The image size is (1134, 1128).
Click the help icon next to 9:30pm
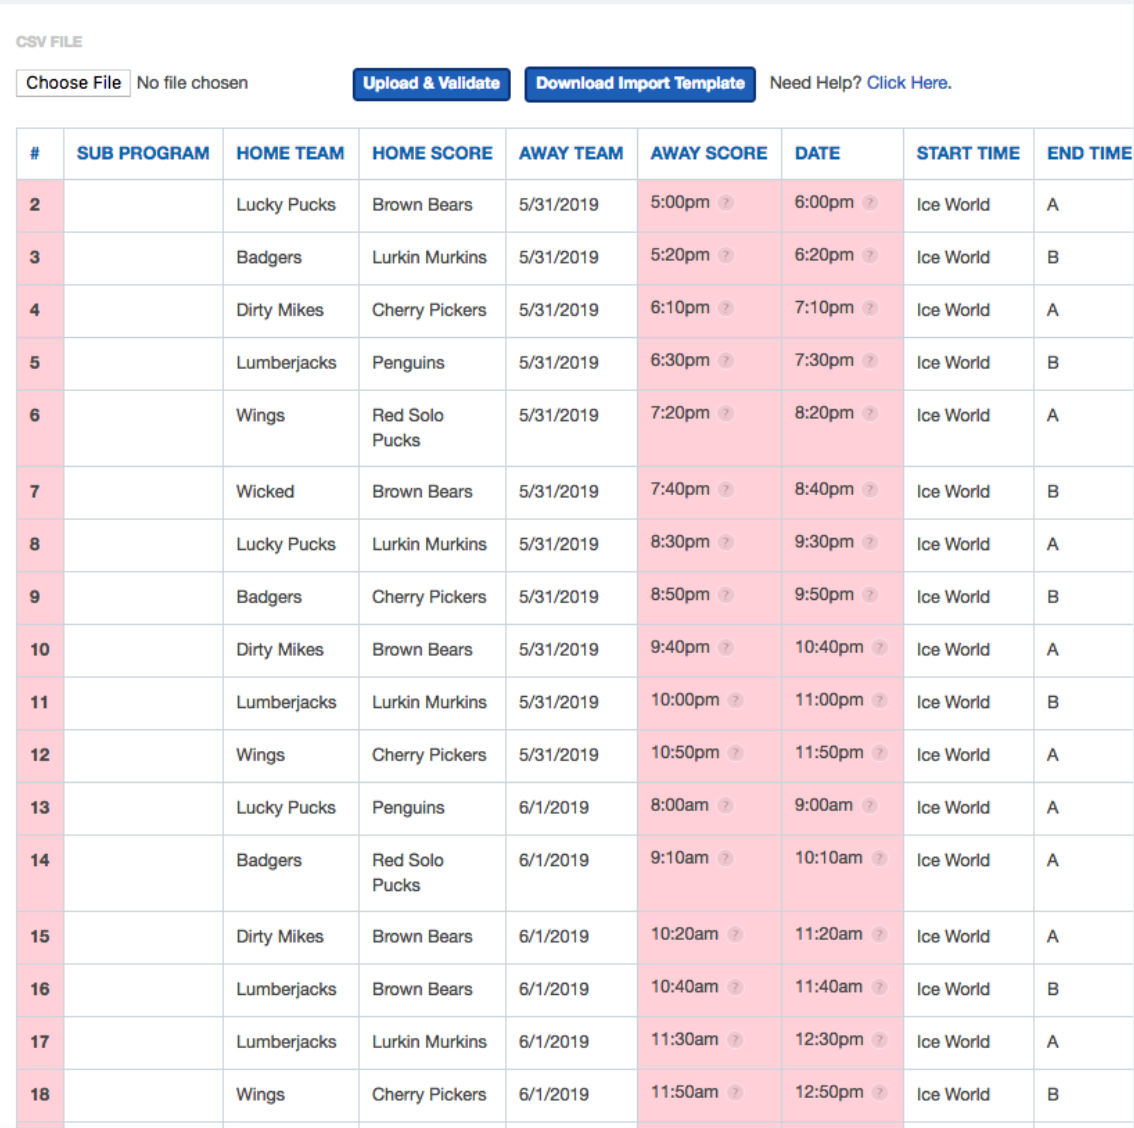pos(870,542)
